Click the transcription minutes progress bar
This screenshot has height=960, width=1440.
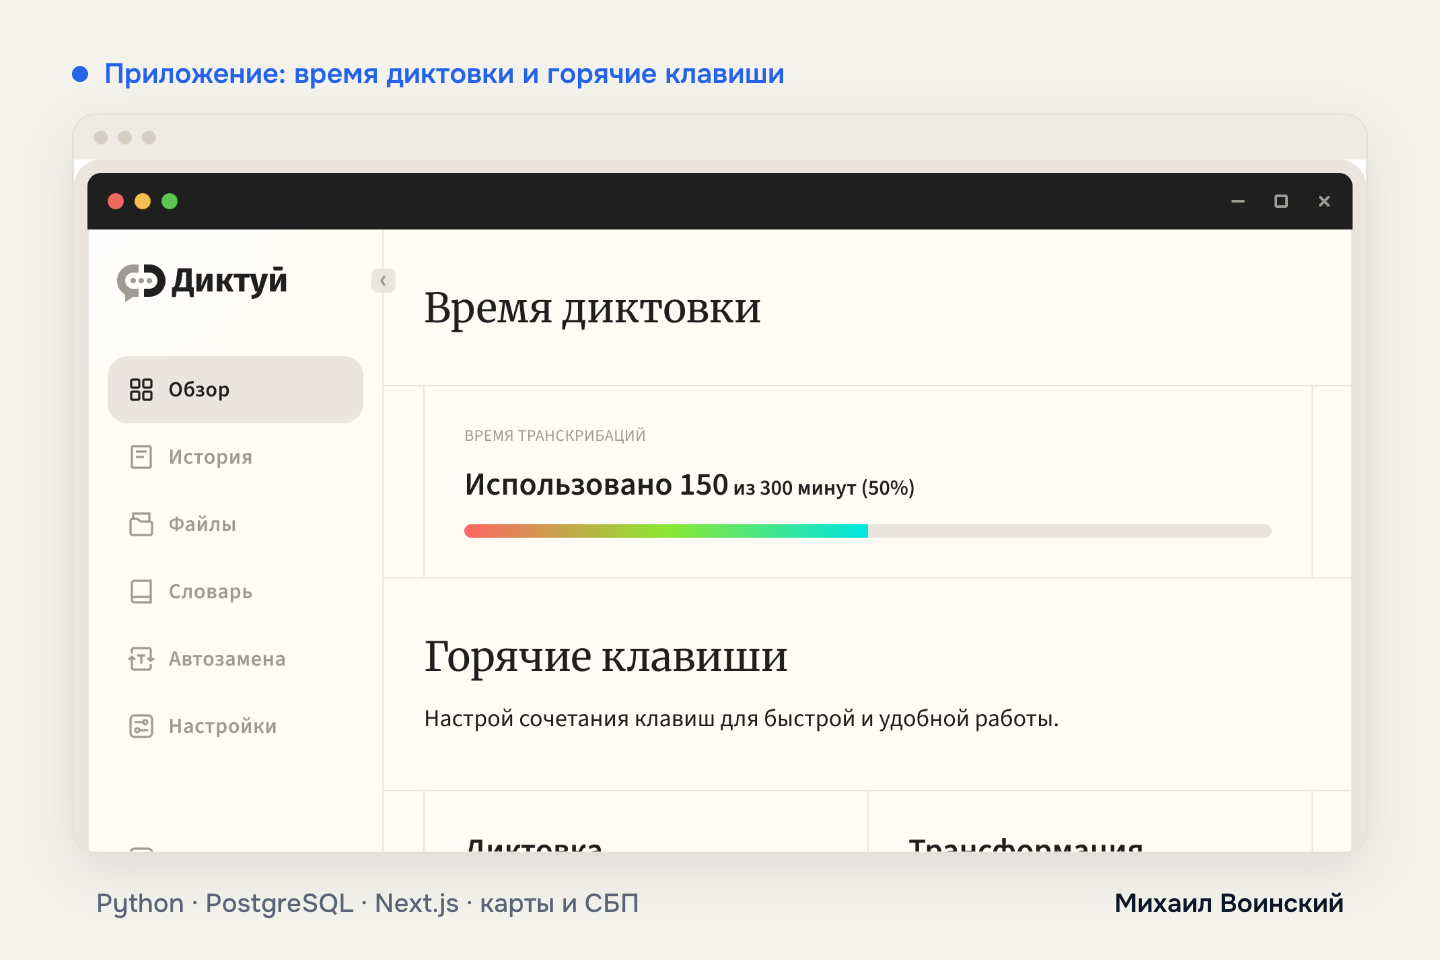[x=868, y=531]
